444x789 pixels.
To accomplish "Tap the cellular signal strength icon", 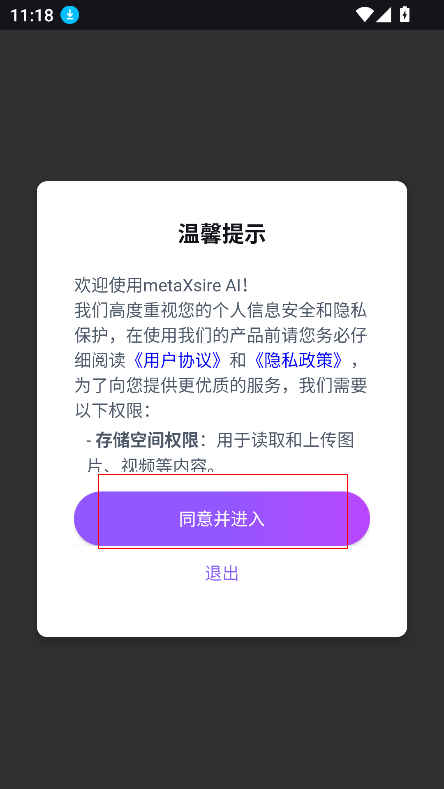I will pos(384,15).
